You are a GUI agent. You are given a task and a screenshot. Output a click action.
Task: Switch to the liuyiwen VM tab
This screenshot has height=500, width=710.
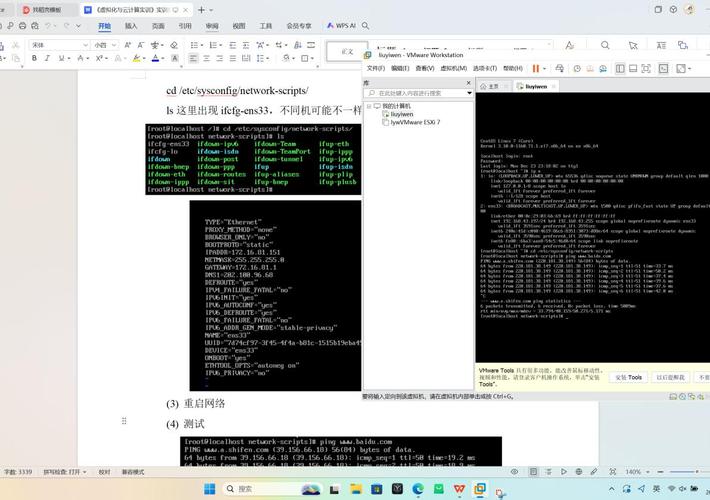click(x=536, y=86)
